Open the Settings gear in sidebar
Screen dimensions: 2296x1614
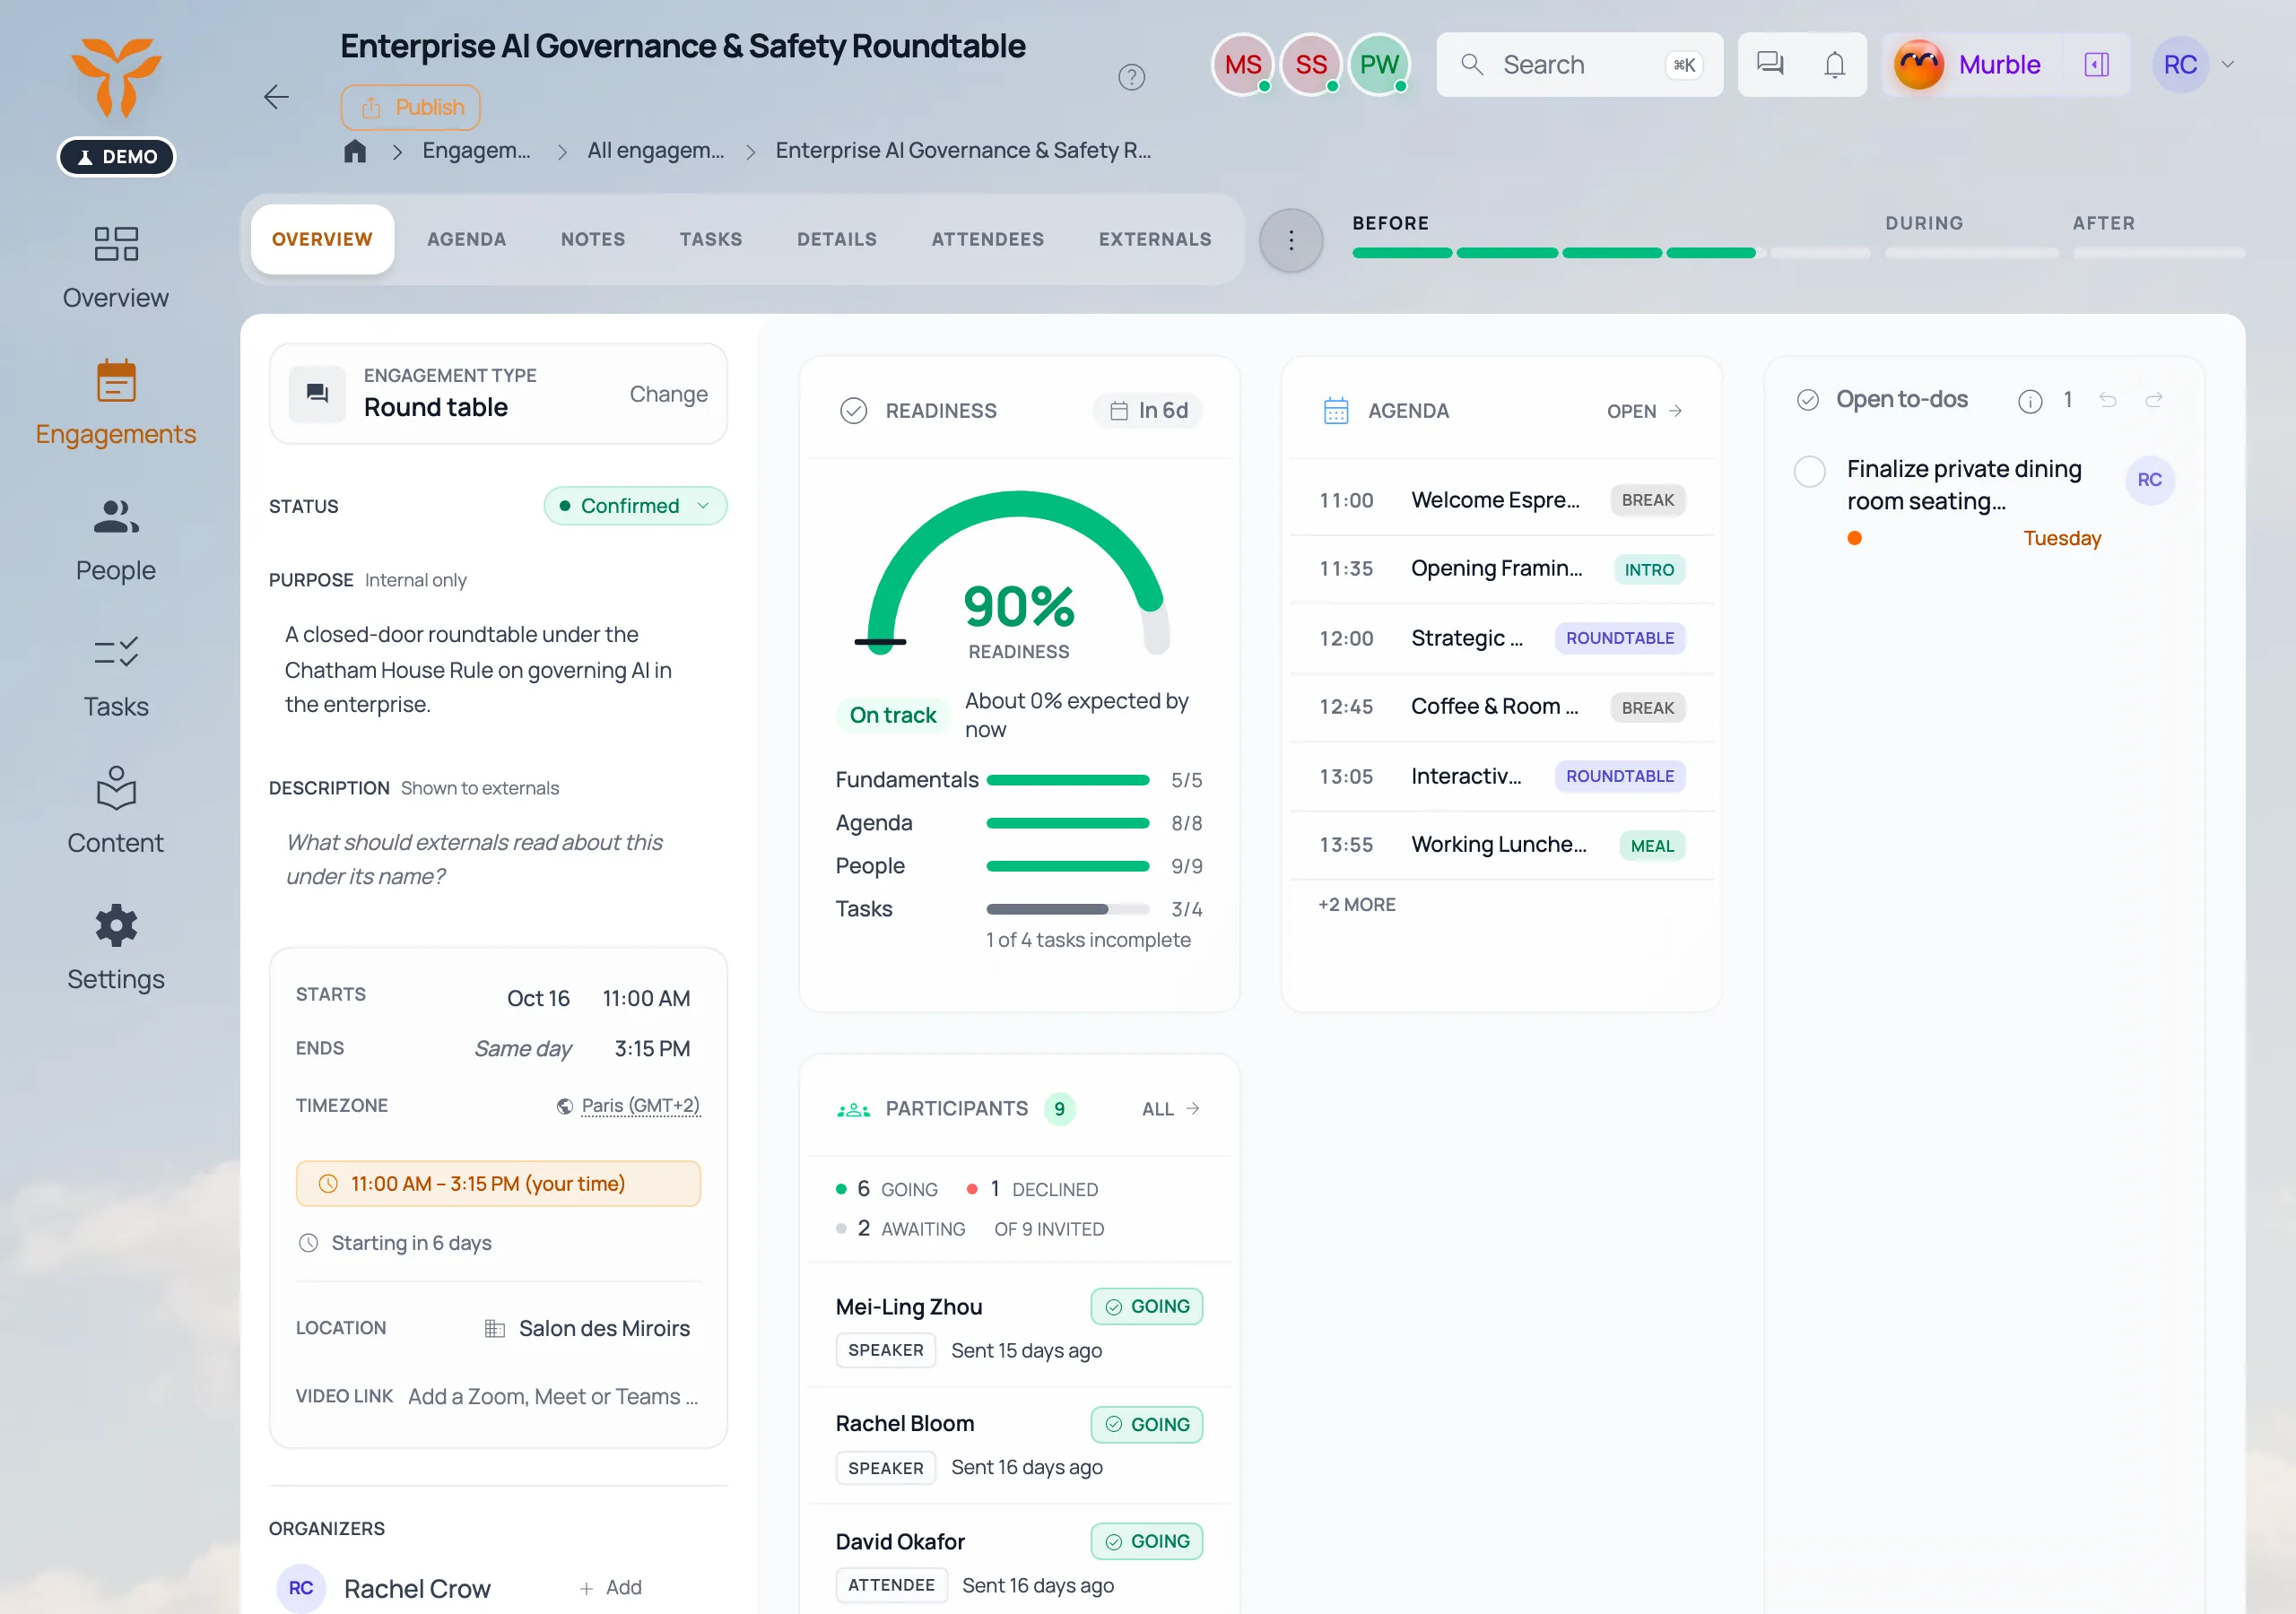[x=116, y=947]
